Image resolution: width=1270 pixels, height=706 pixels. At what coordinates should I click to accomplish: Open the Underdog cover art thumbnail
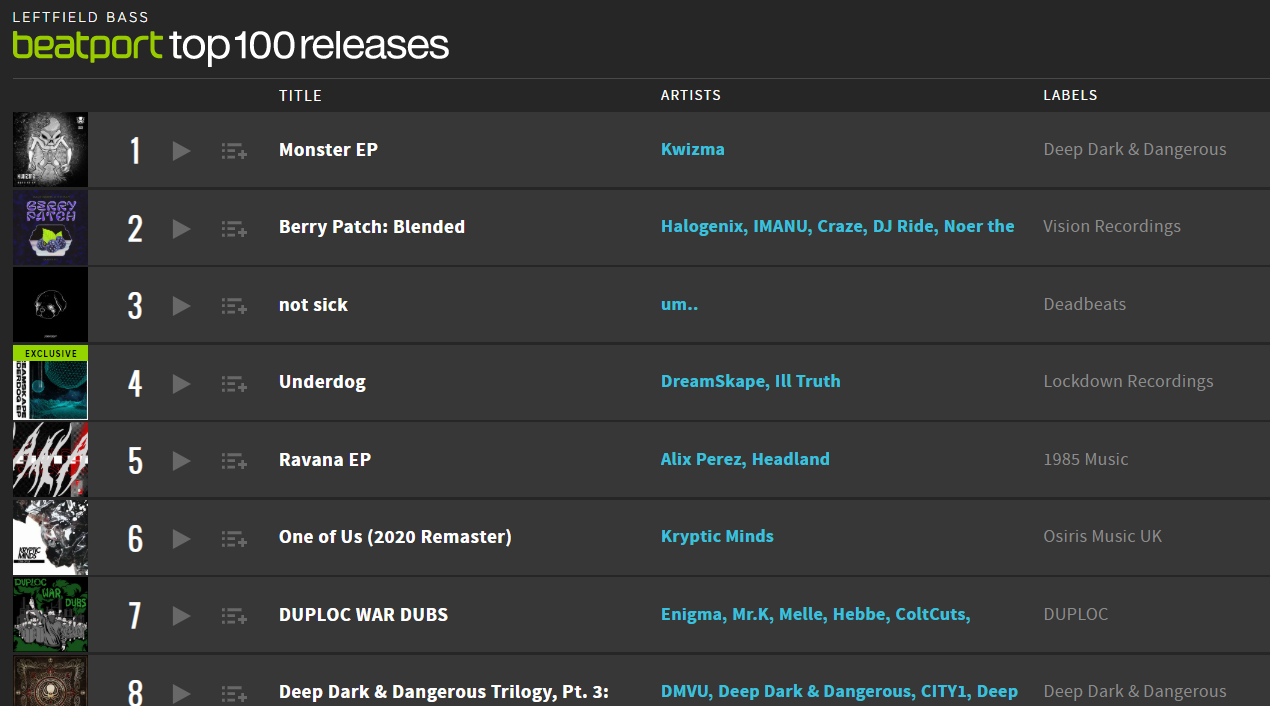coord(50,382)
